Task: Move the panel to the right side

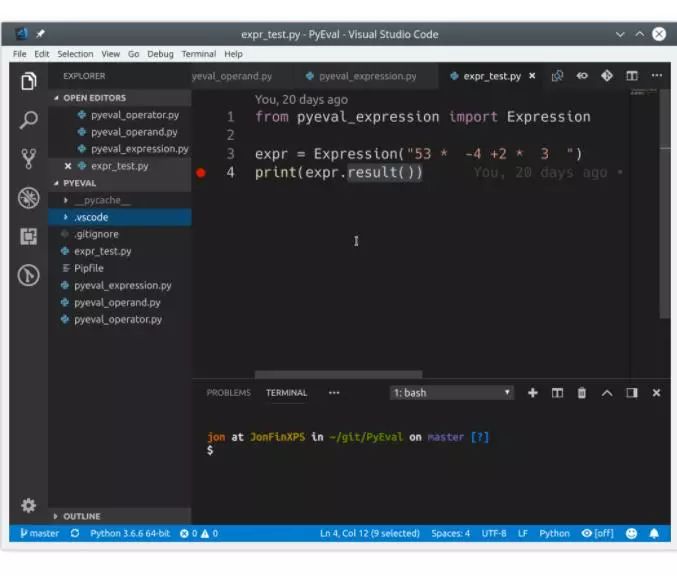Action: pyautogui.click(x=632, y=393)
